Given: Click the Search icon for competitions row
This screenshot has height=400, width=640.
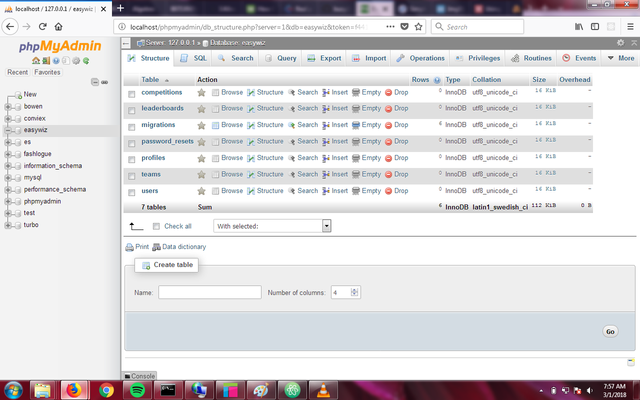Looking at the screenshot, I should (291, 93).
